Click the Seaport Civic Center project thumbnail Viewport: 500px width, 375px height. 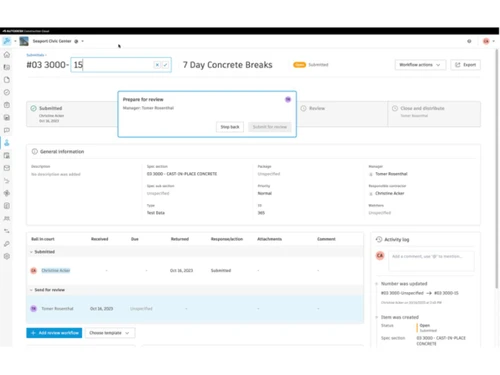pos(24,41)
